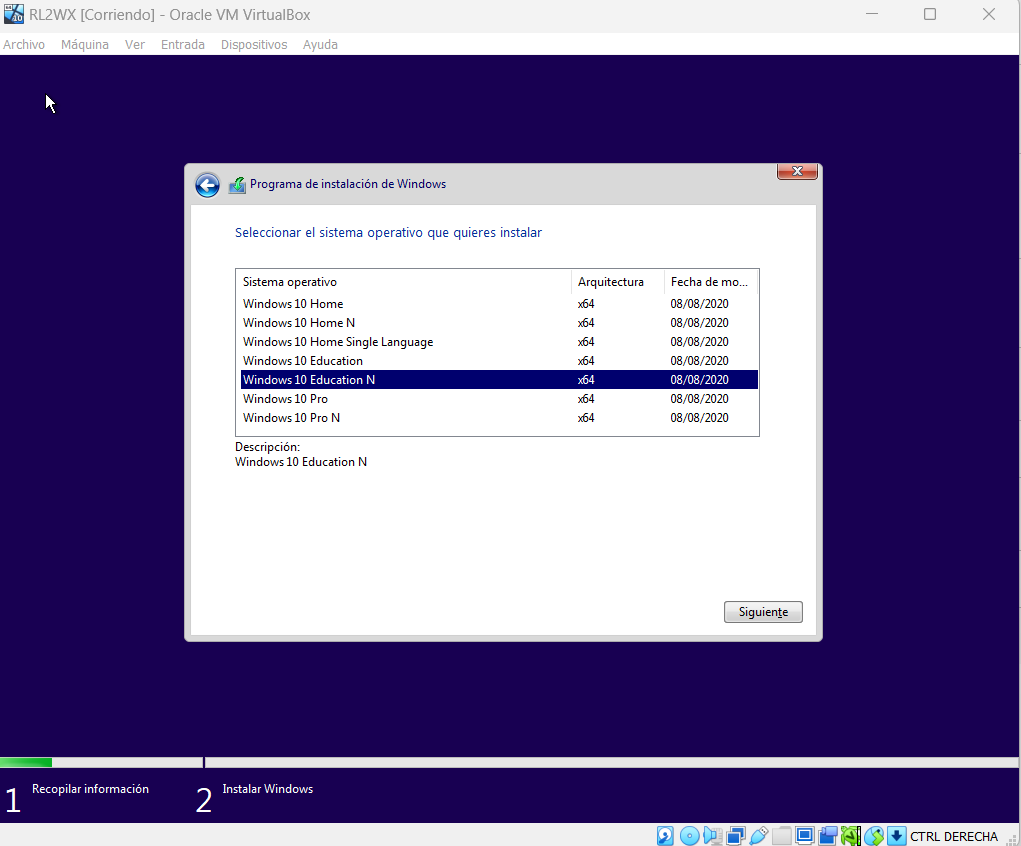
Task: Click the USB devices status icon
Action: click(x=759, y=836)
